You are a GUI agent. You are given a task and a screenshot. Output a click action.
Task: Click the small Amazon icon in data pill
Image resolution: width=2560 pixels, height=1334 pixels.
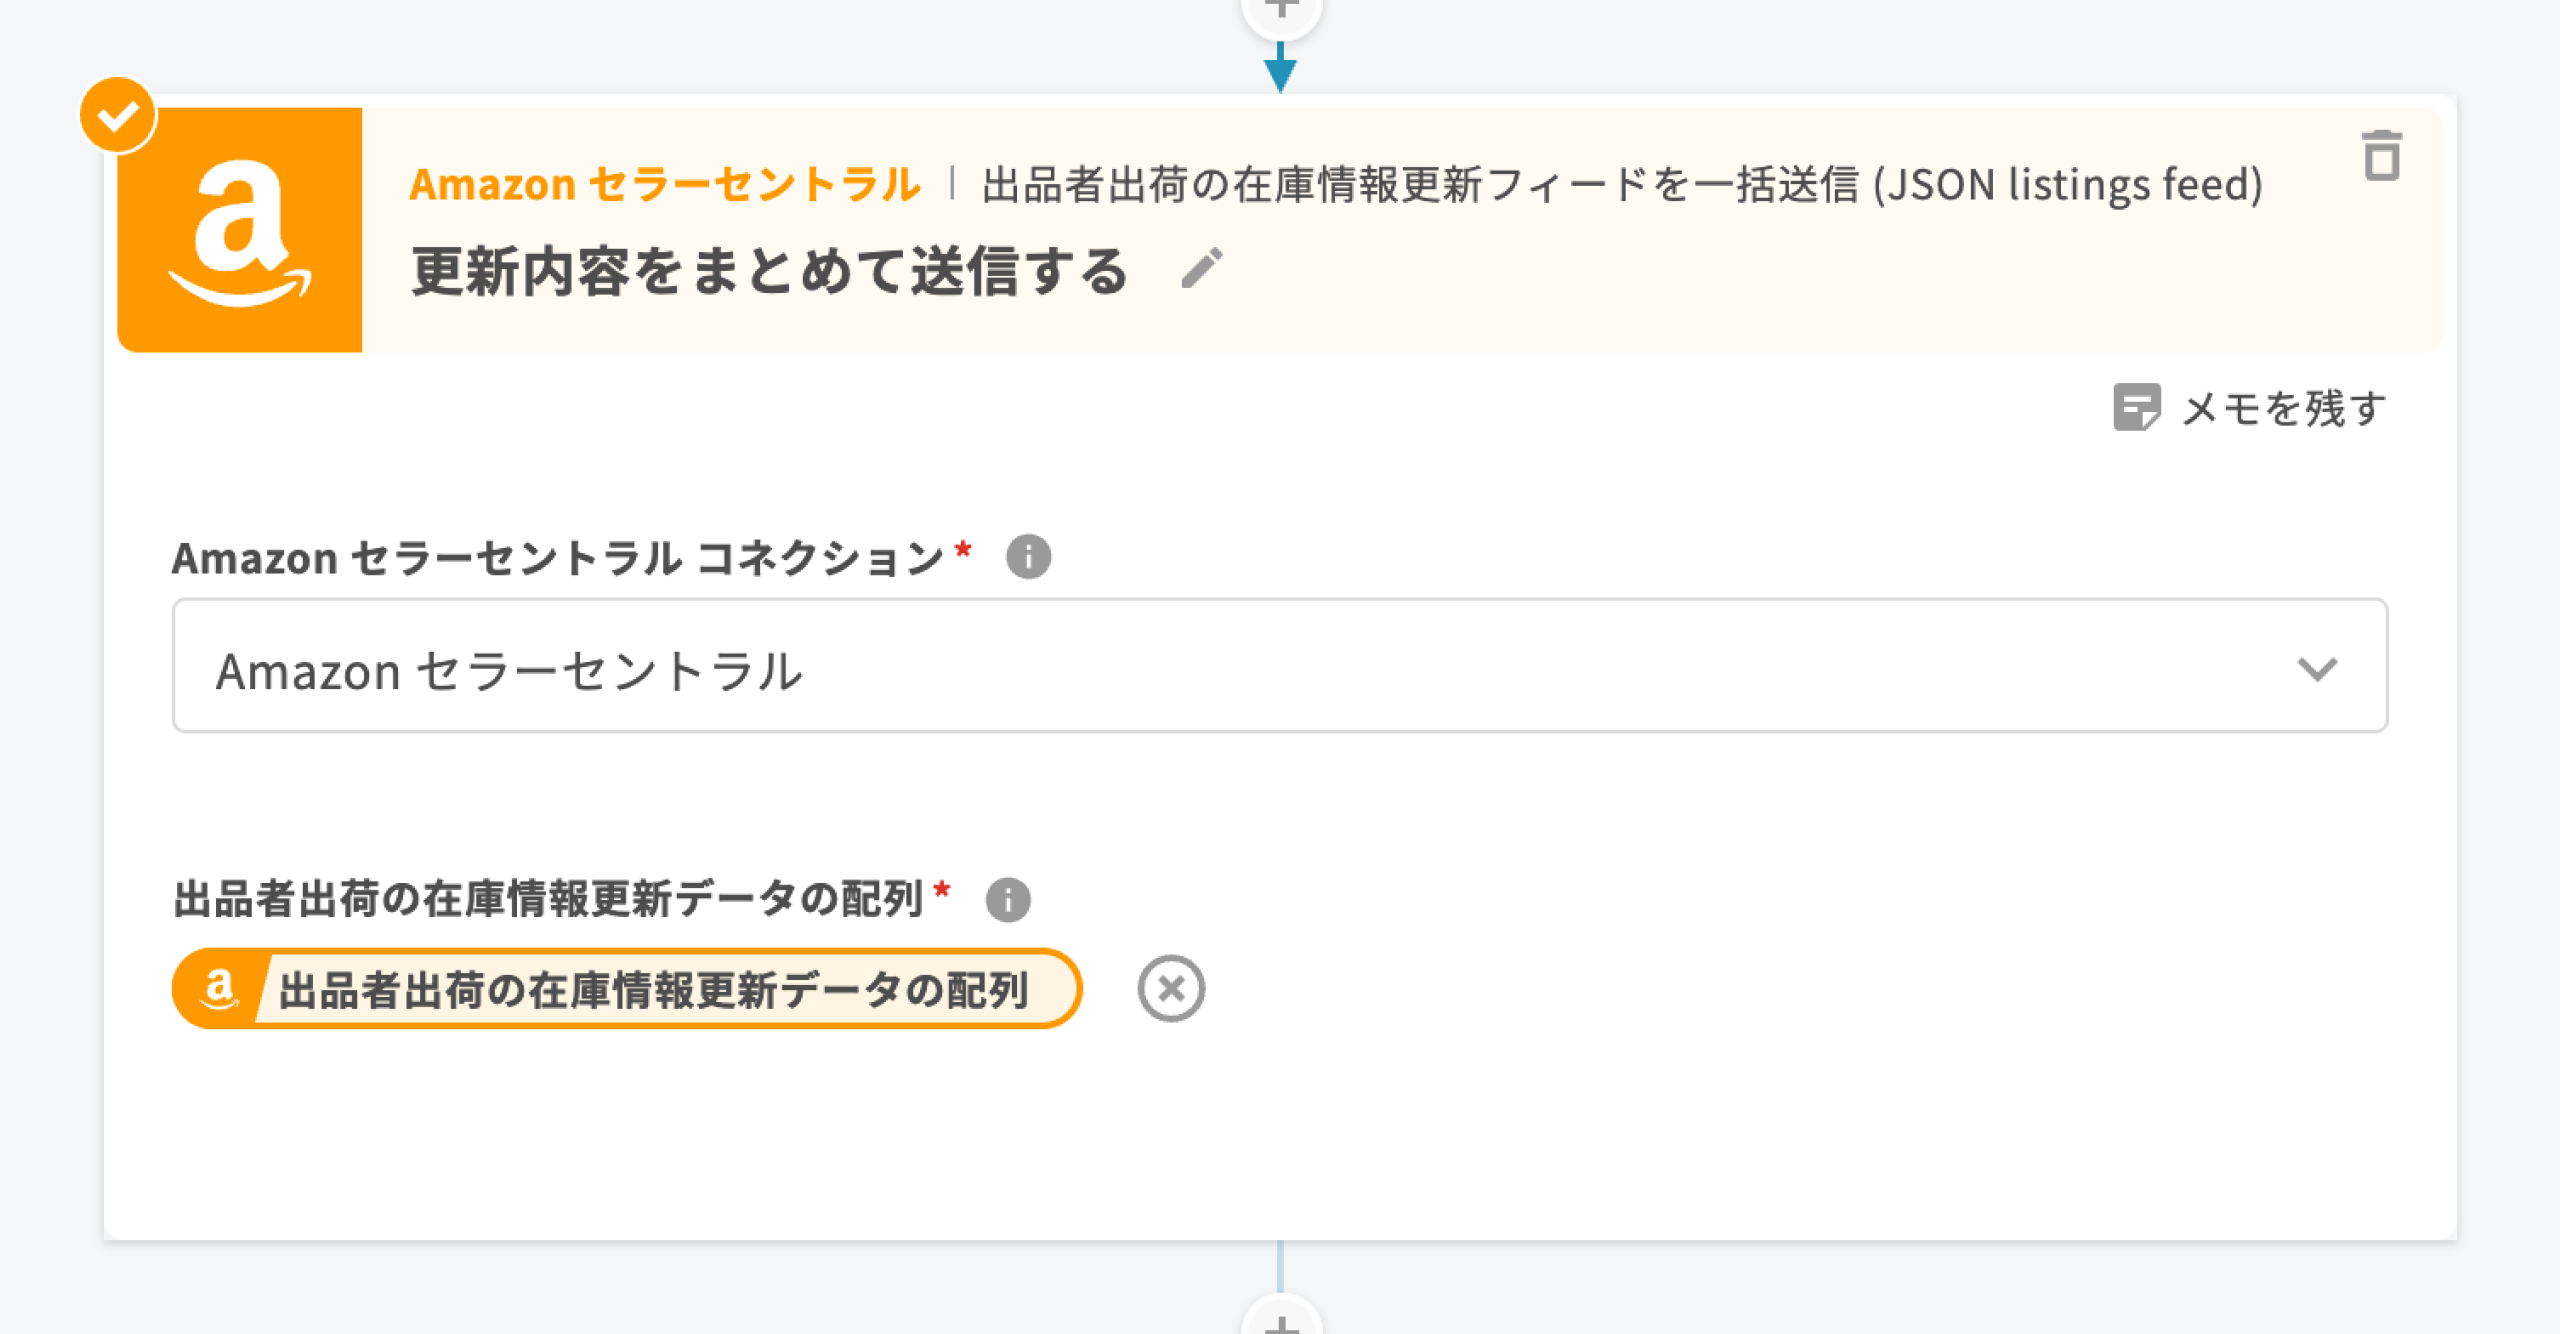218,989
